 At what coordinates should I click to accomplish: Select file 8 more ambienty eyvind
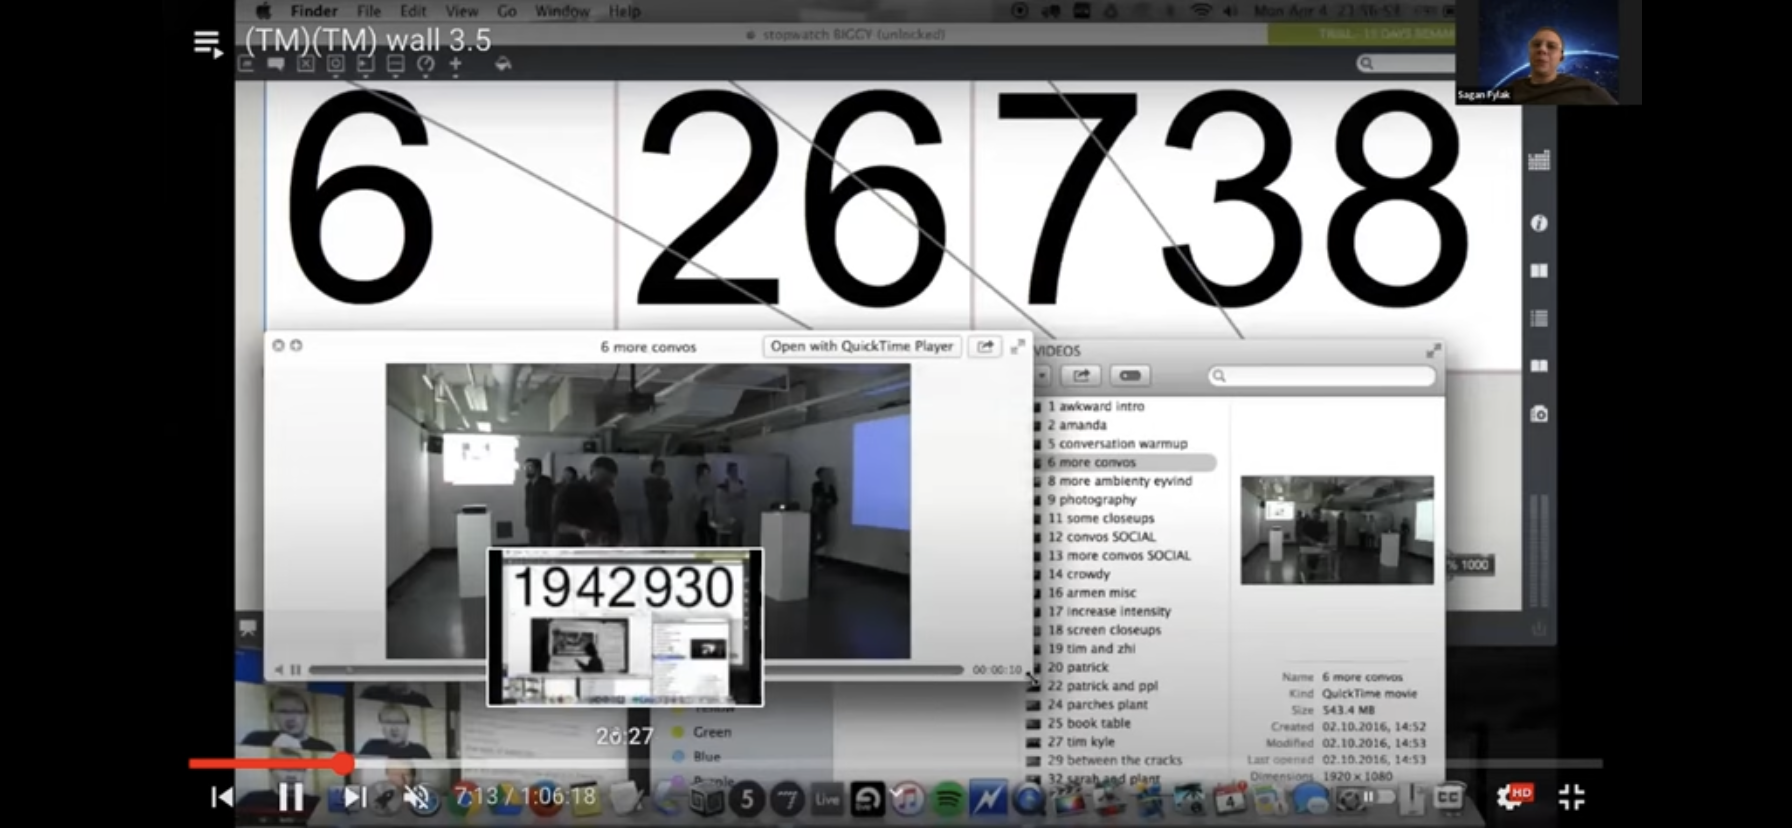click(1119, 481)
